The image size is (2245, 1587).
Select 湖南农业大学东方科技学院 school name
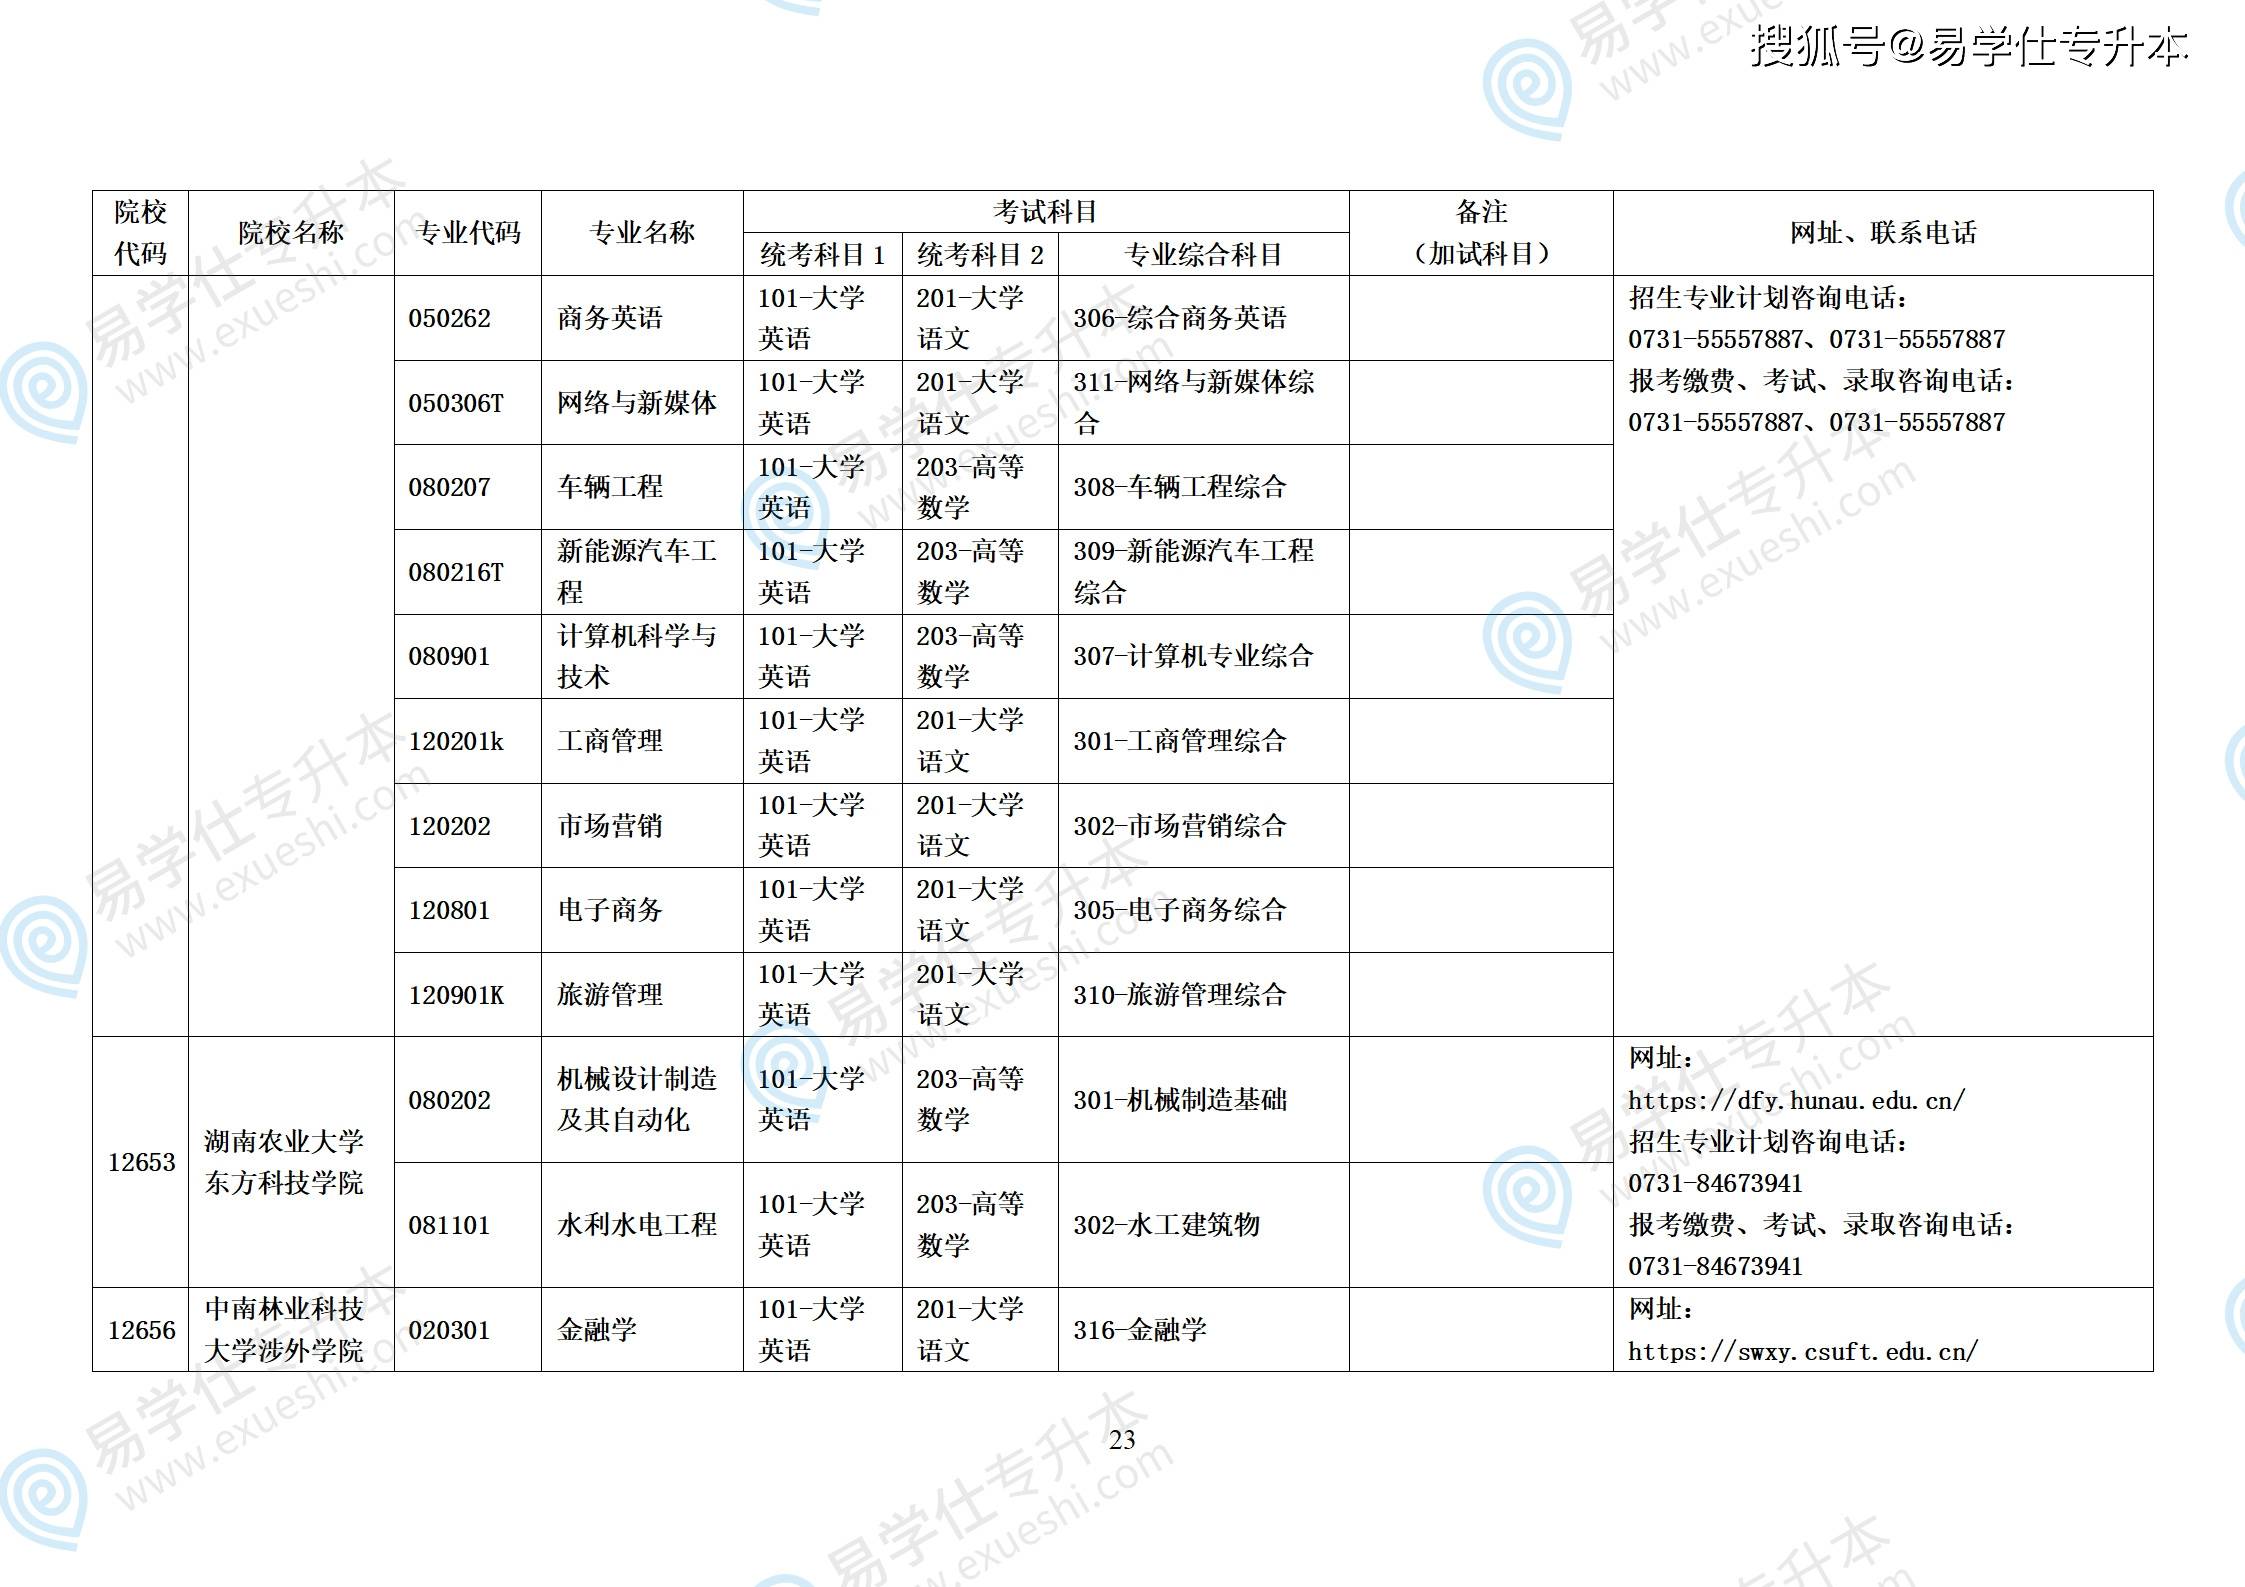pos(291,1162)
